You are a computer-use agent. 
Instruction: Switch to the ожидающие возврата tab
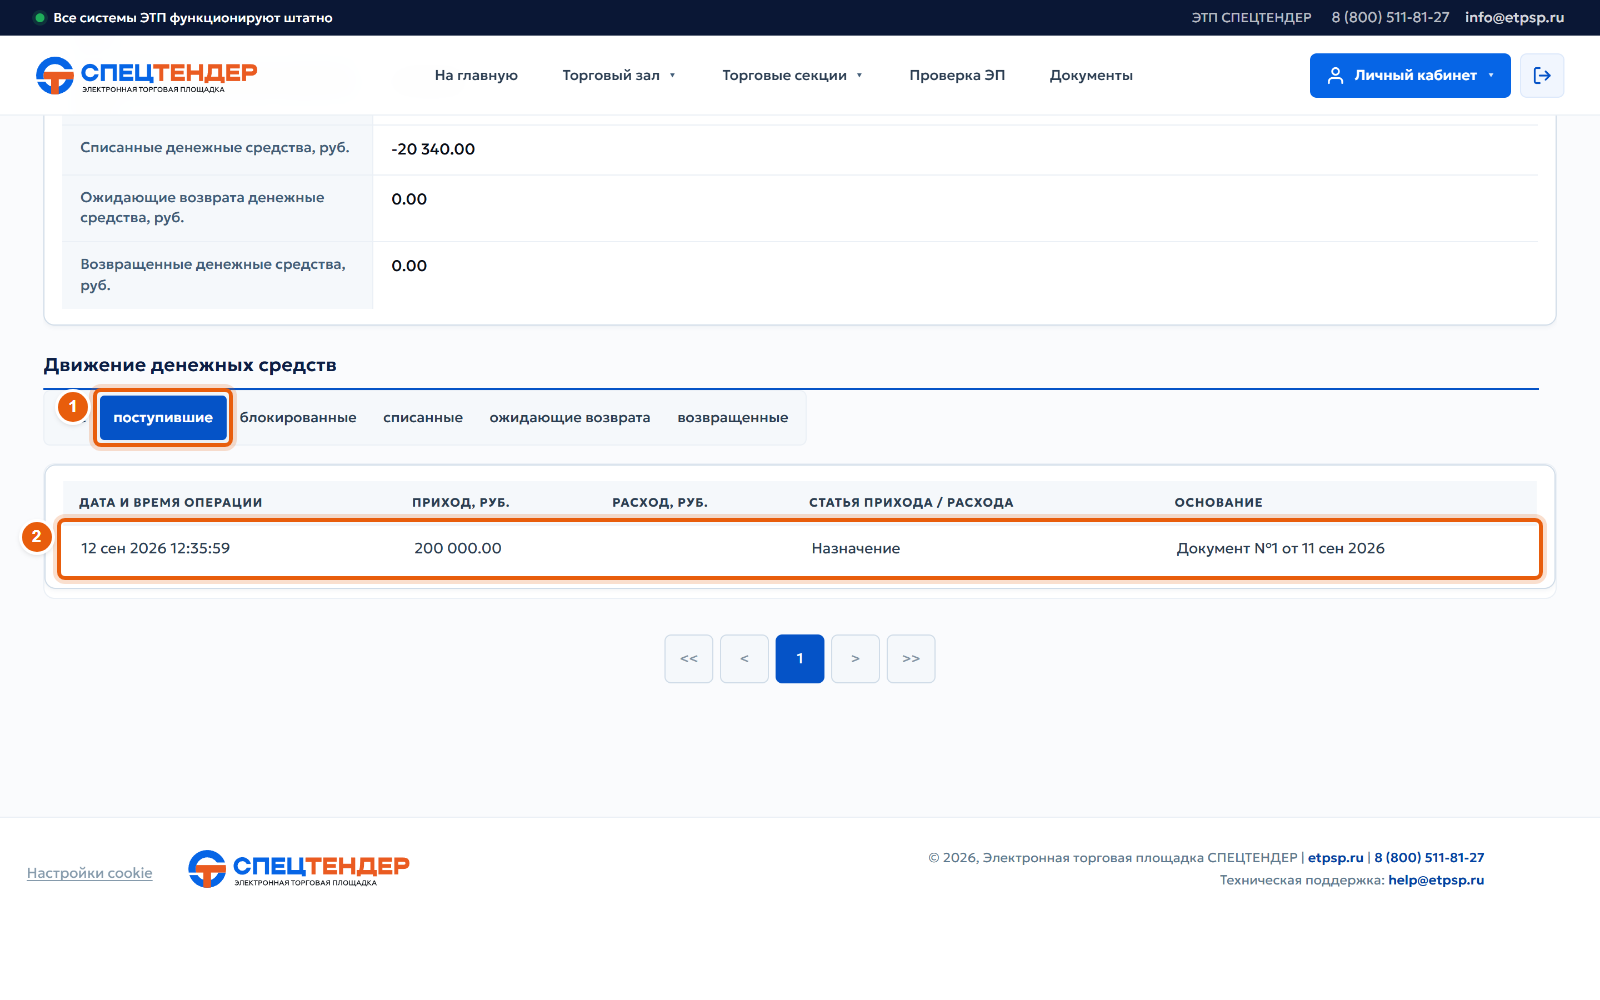[x=570, y=417]
